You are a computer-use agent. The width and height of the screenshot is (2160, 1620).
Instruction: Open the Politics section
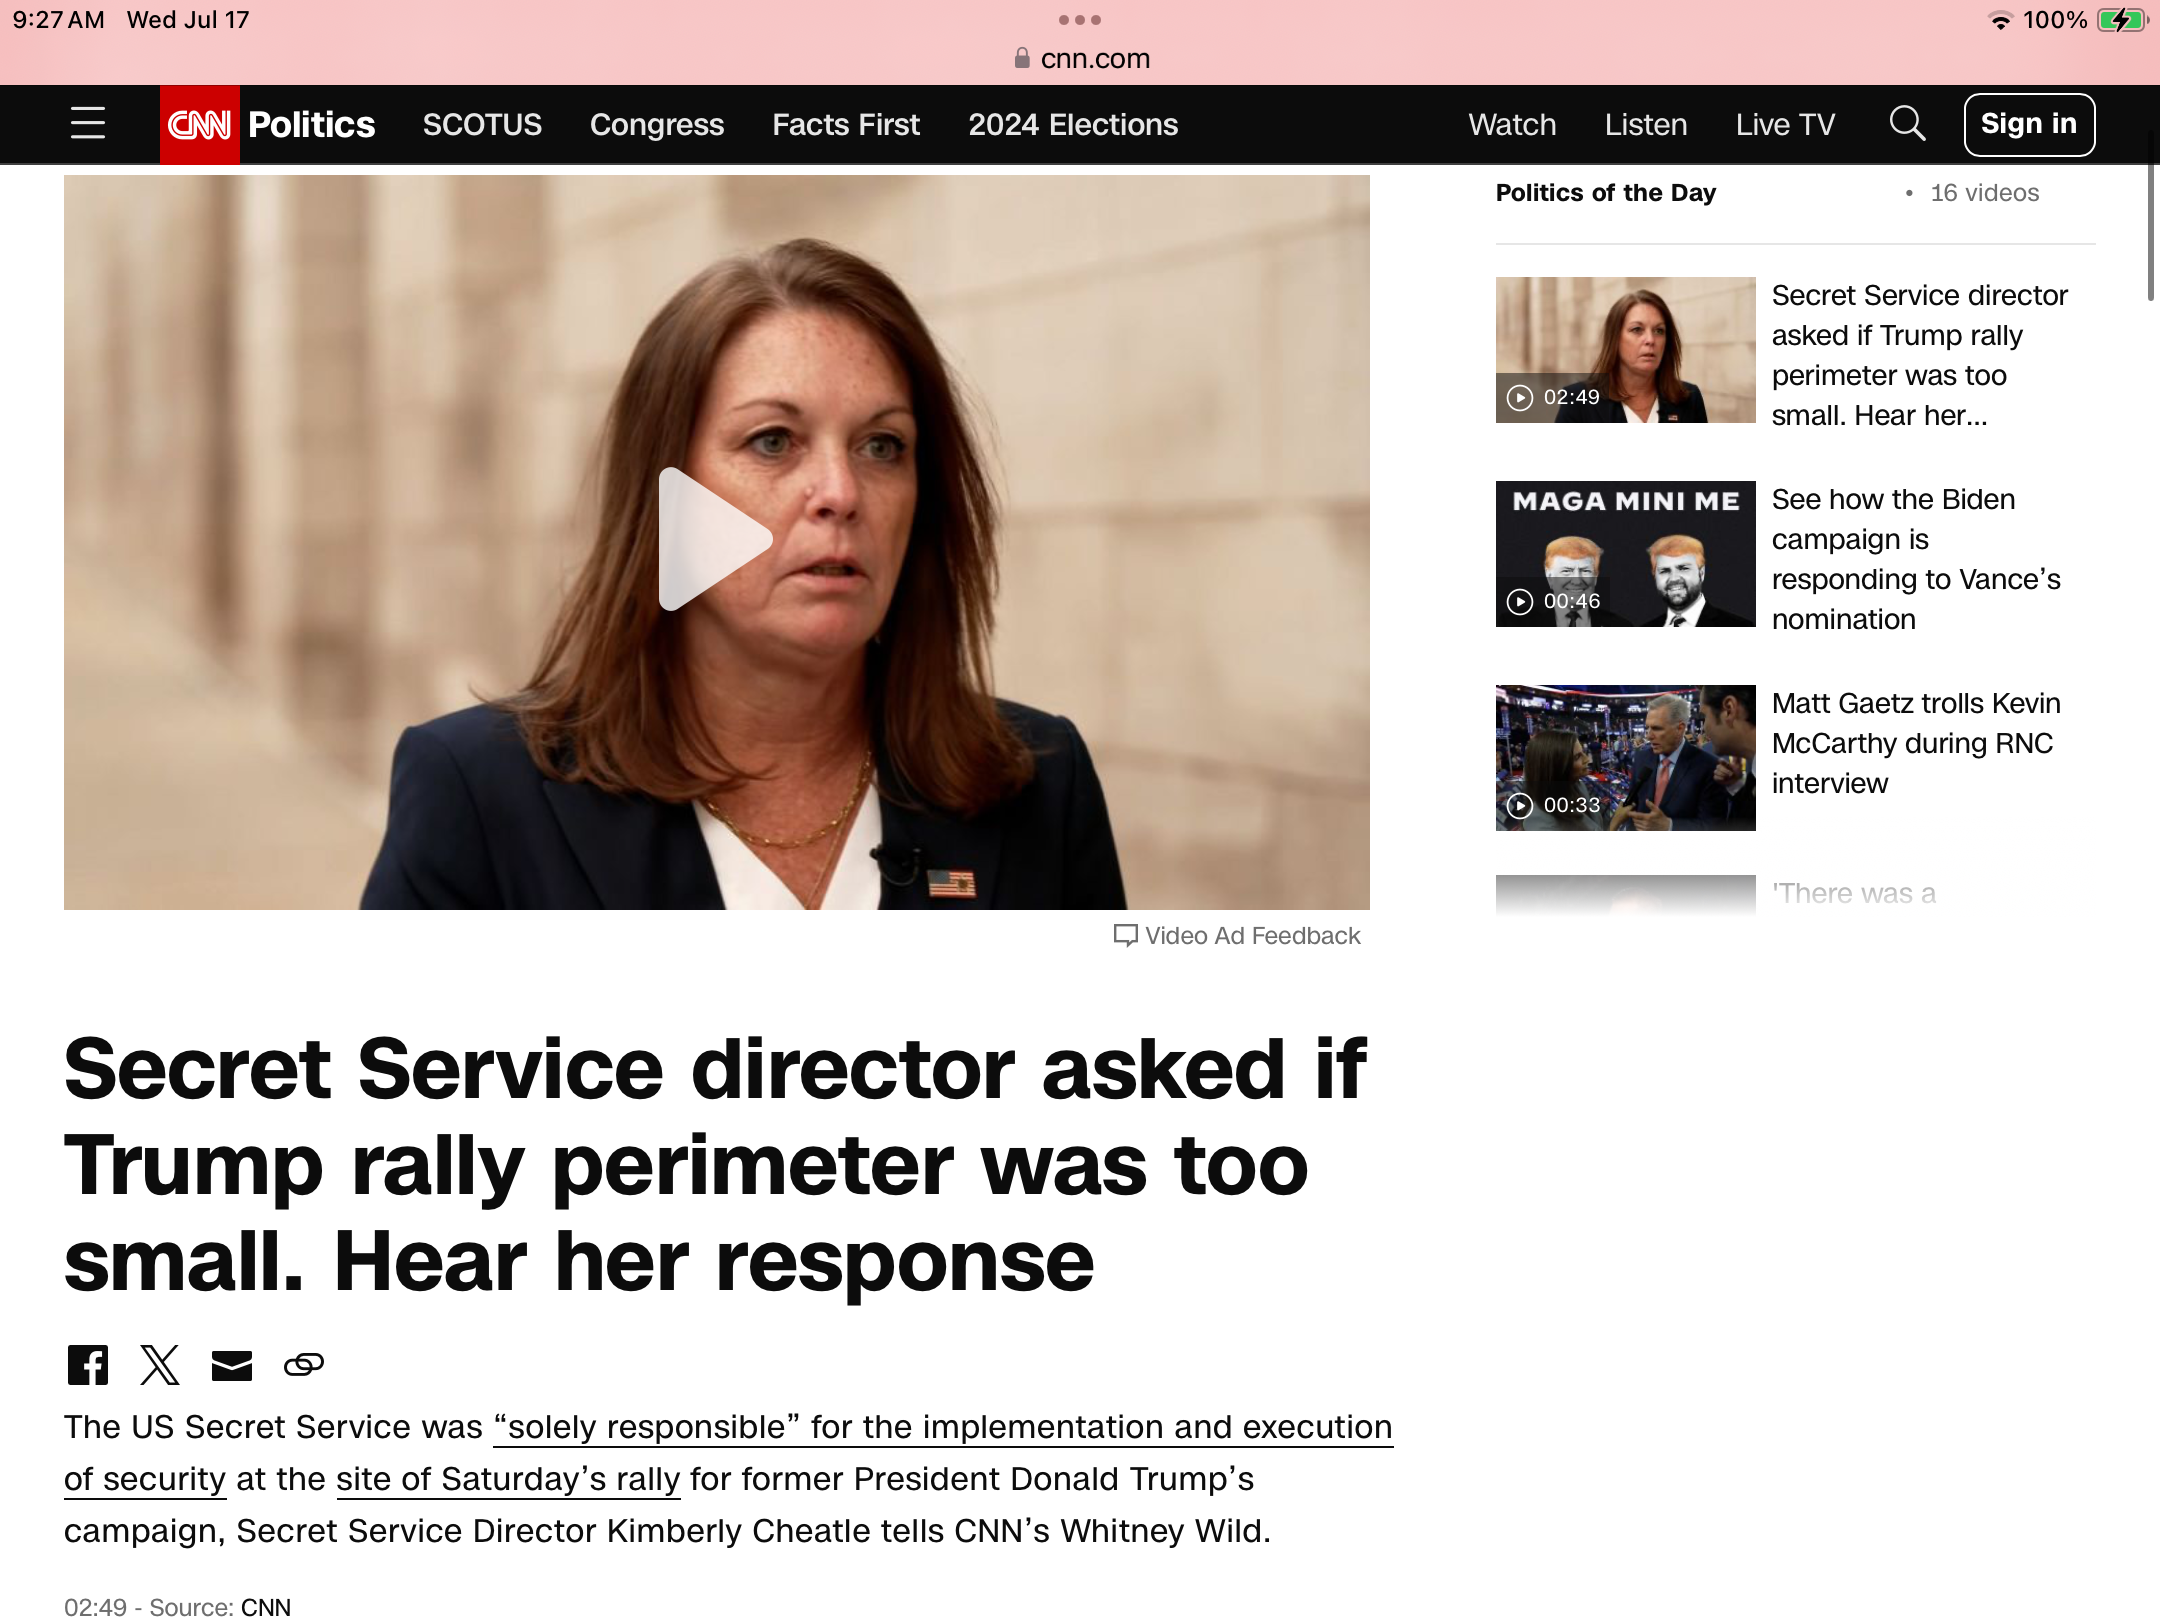[312, 124]
